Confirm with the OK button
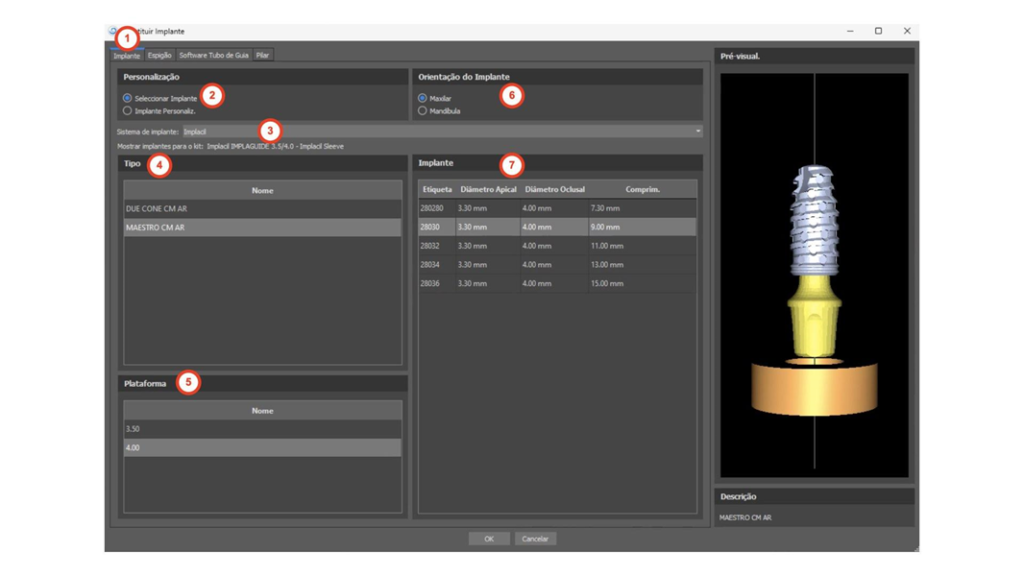 (489, 539)
